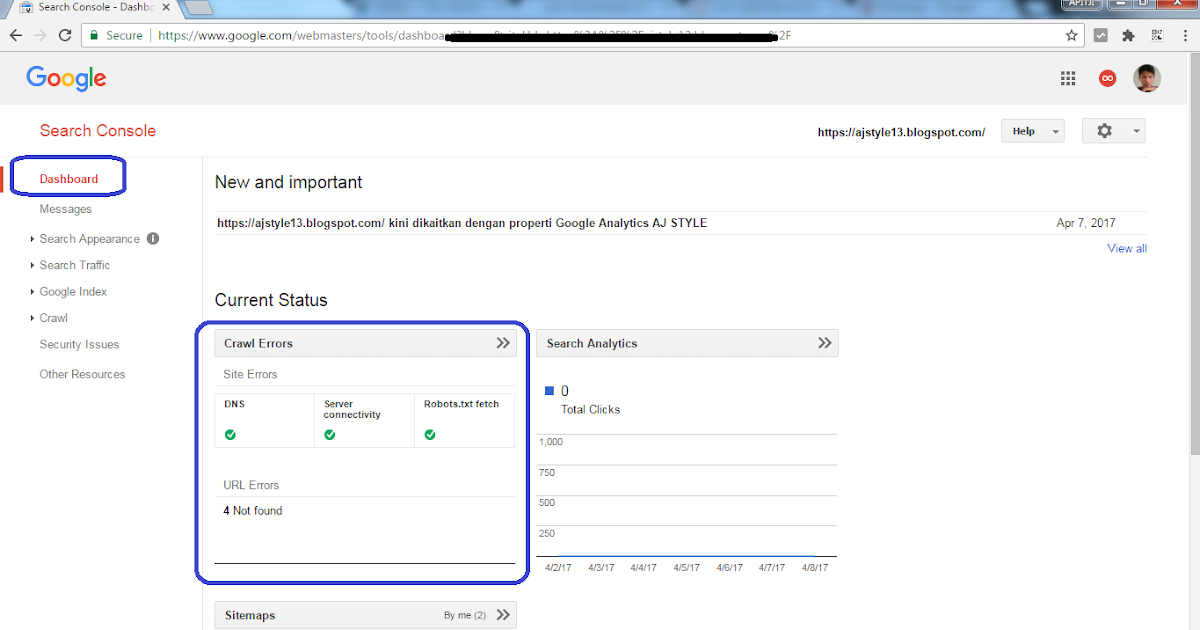Screen dimensions: 1200x630
Task: Close the Search Console browser tab
Action: pyautogui.click(x=166, y=7)
